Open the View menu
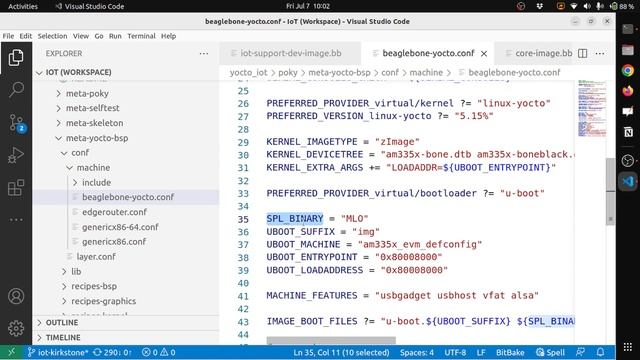Screen dimensions: 640x360 tap(81, 36)
